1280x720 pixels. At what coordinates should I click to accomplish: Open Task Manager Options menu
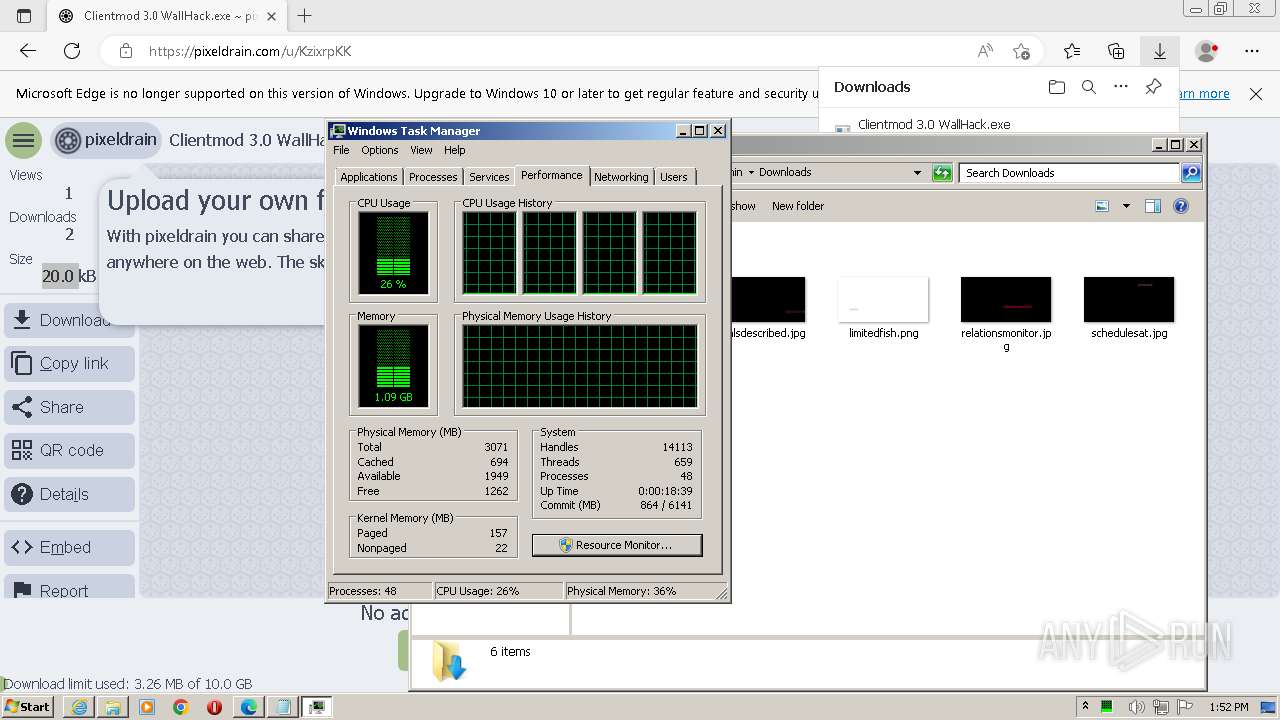pos(380,150)
